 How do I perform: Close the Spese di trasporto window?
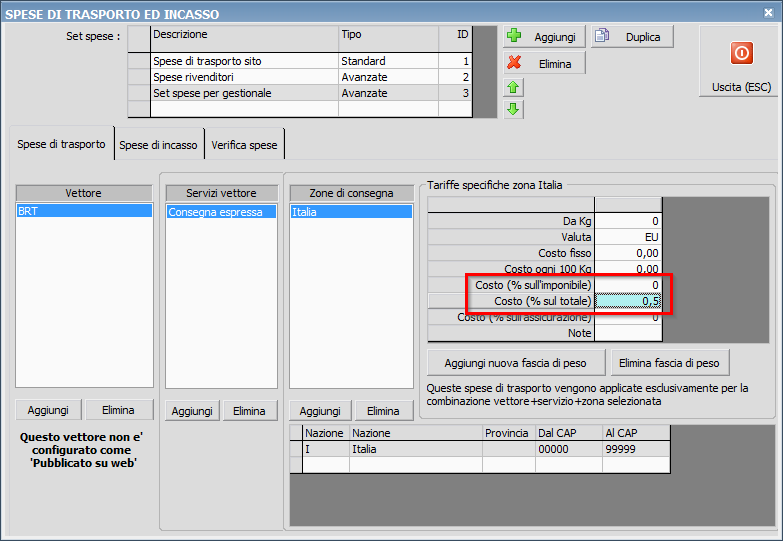[769, 13]
